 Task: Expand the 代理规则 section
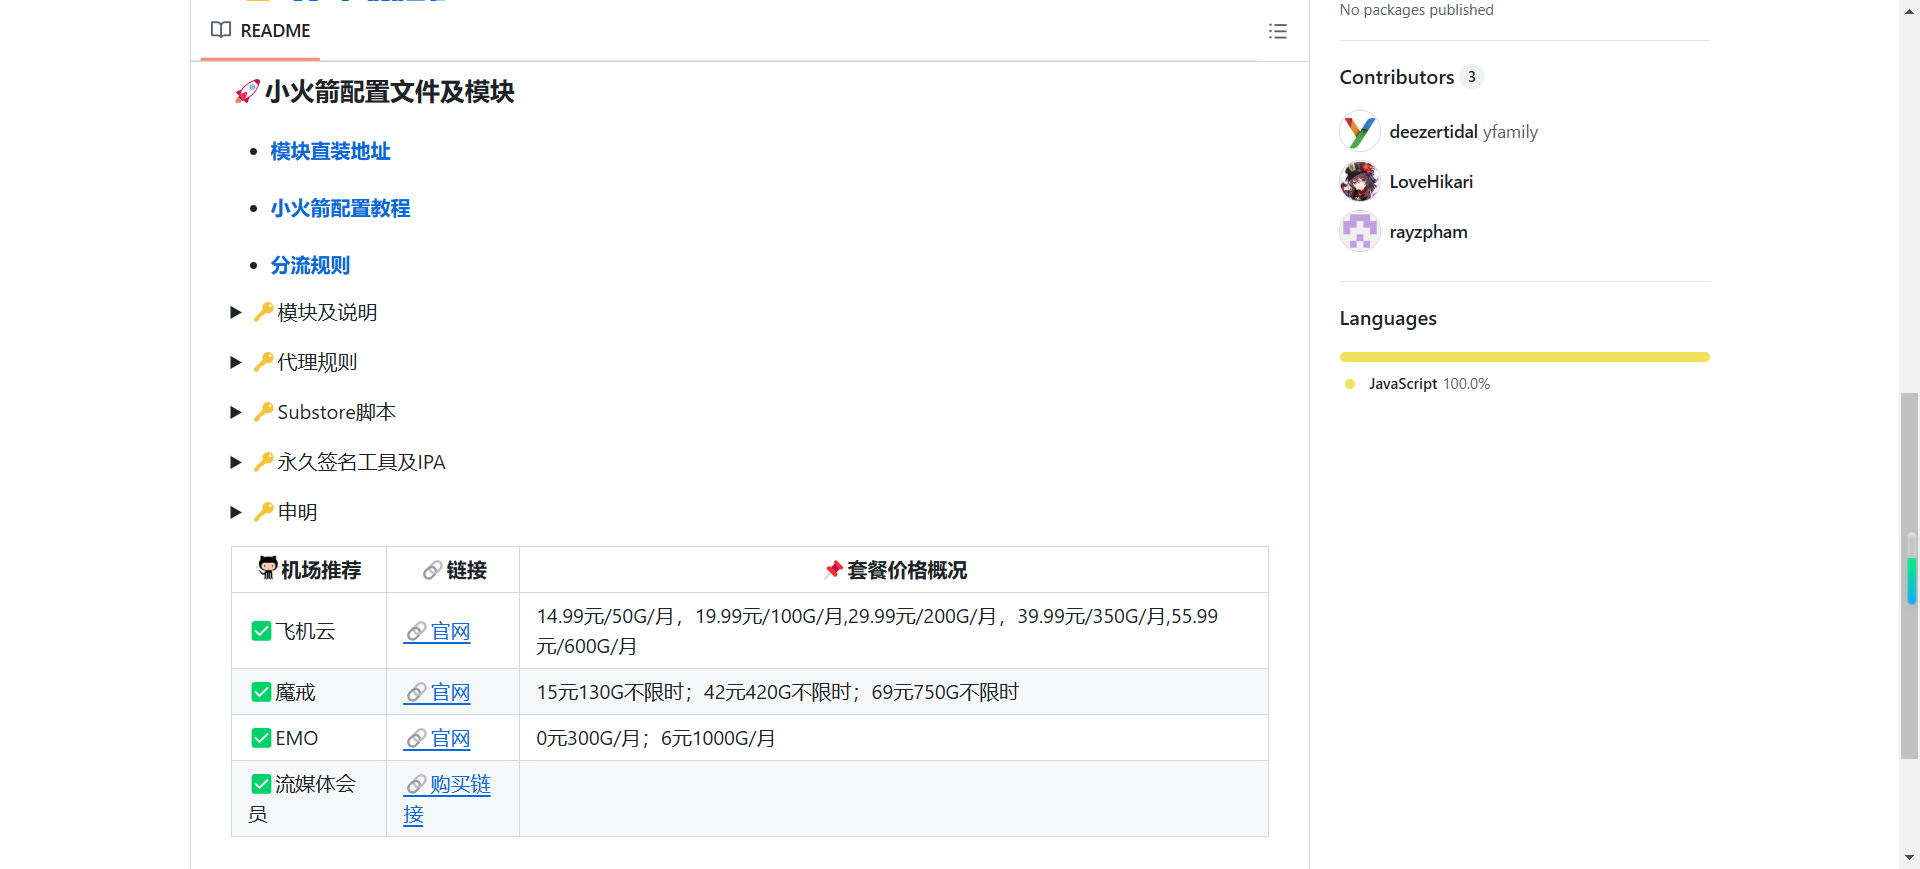(236, 363)
